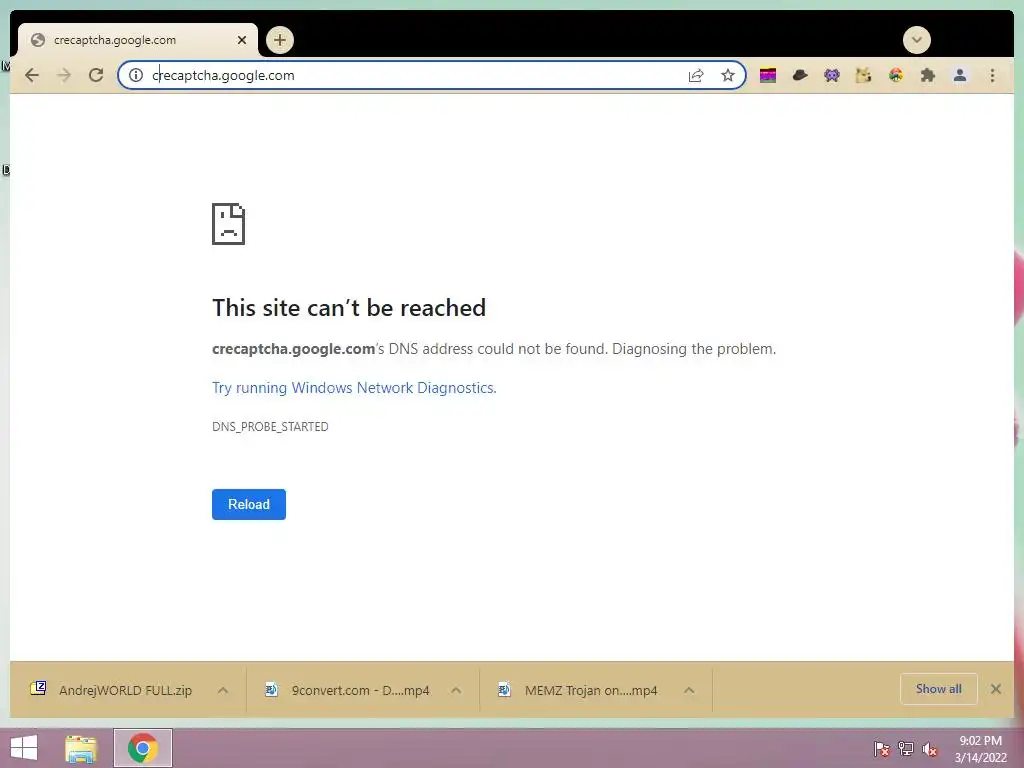
Task: View site information icon in address bar
Action: [136, 75]
